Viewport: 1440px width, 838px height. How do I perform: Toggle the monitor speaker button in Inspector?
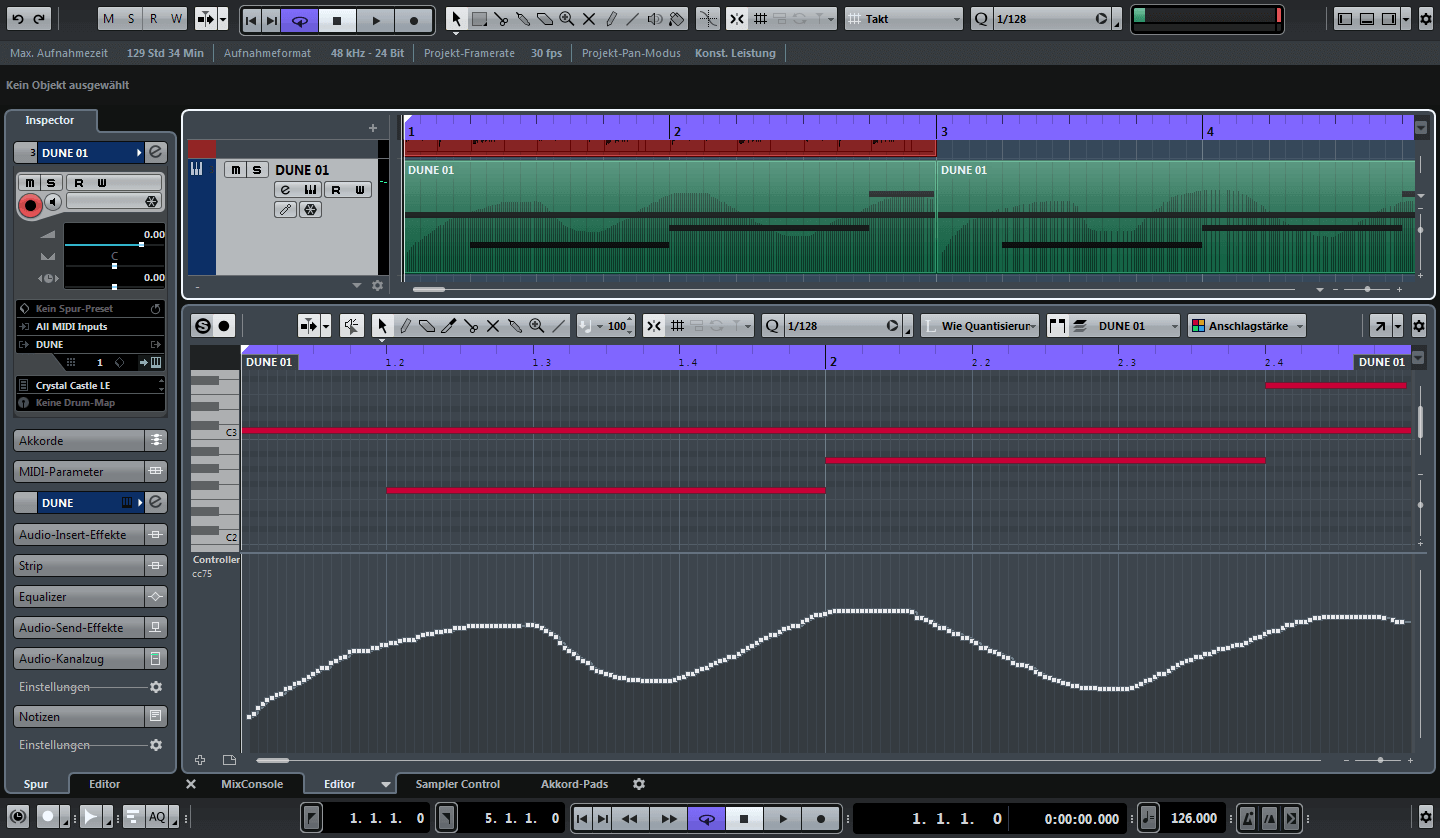(53, 202)
